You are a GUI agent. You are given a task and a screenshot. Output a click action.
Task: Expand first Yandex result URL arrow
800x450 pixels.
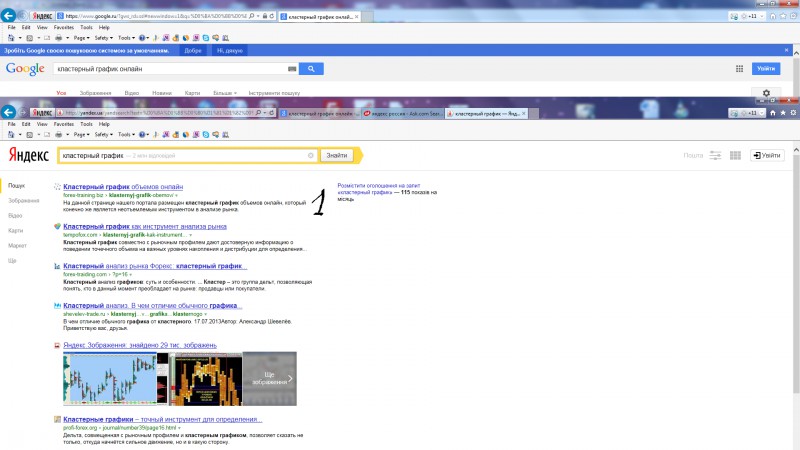click(177, 195)
